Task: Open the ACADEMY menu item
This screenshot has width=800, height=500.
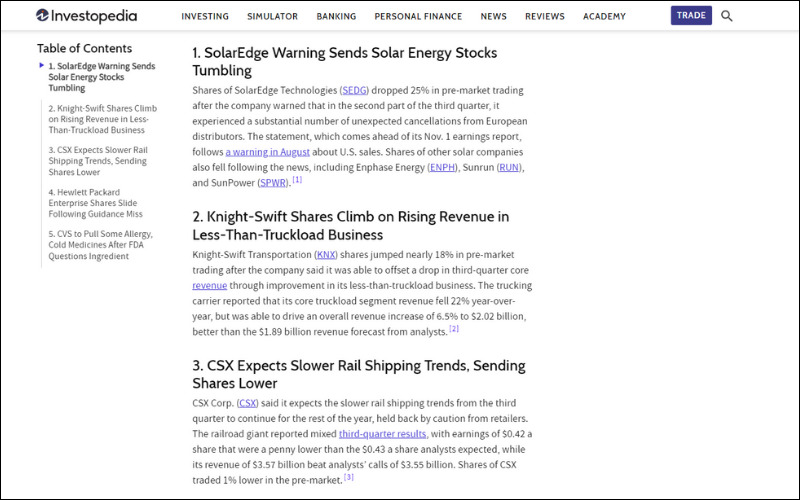Action: pyautogui.click(x=604, y=16)
